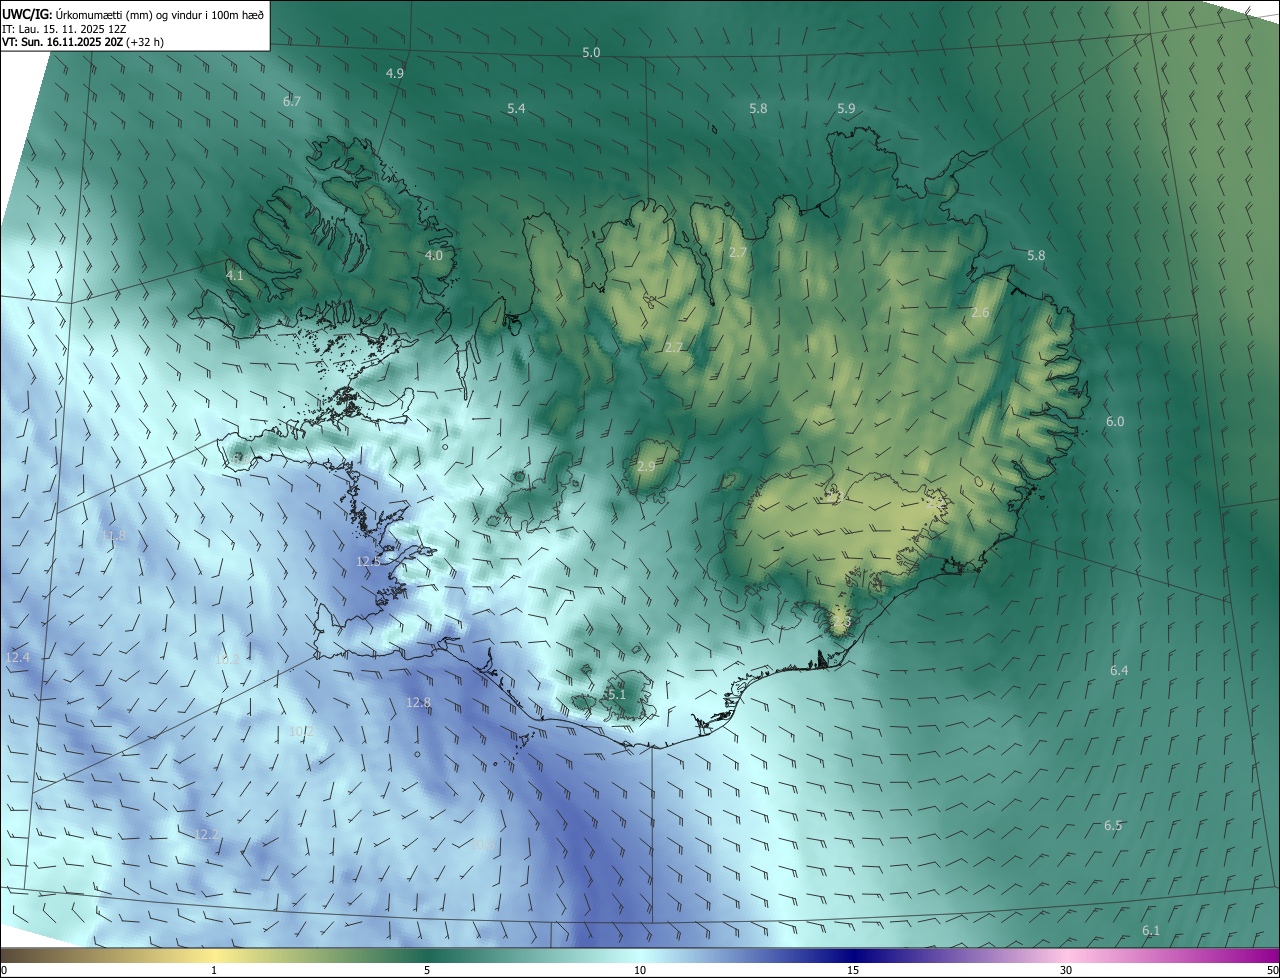Click tick label 15 on the color scale
This screenshot has width=1280, height=978.
point(853,970)
